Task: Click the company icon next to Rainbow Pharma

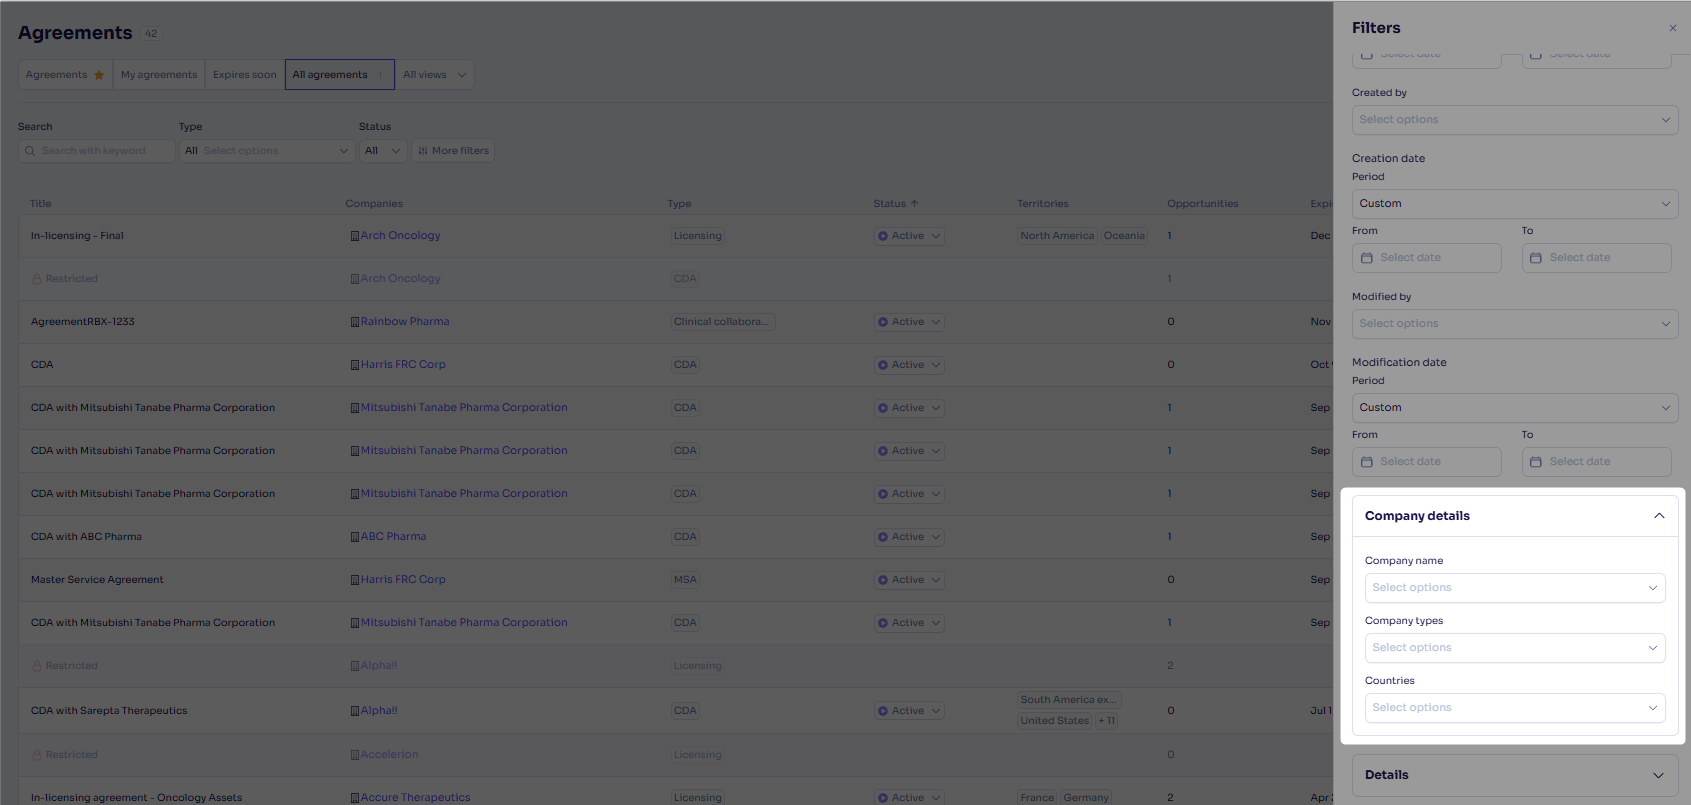Action: pyautogui.click(x=354, y=322)
